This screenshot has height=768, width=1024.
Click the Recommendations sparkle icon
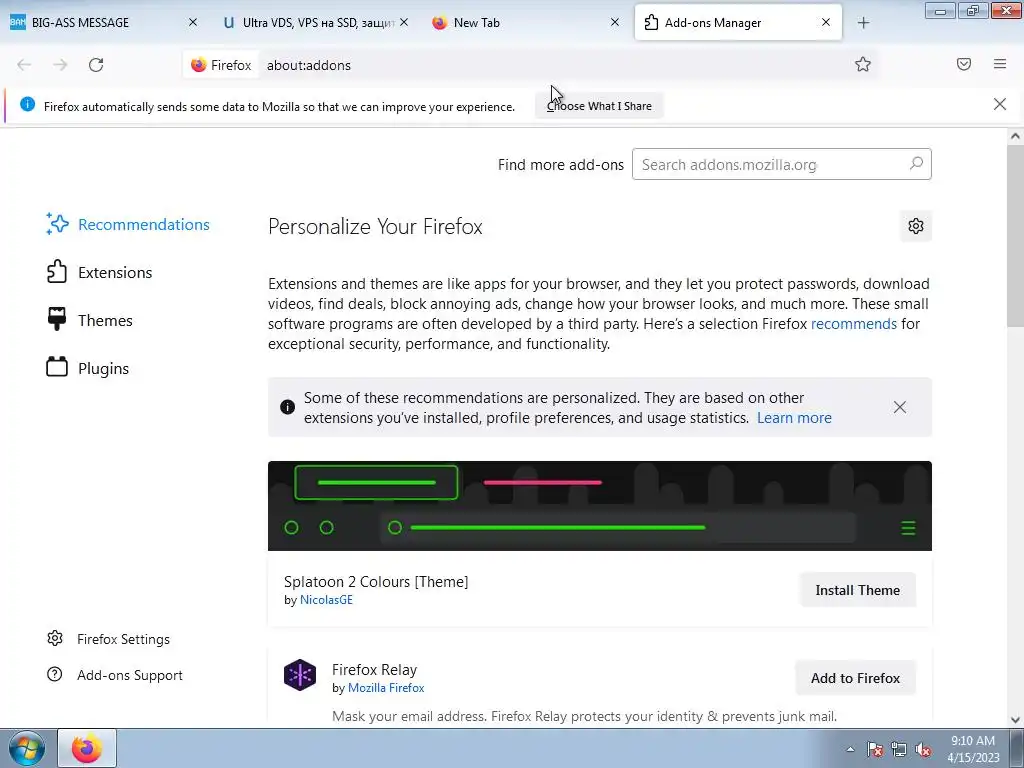coord(57,223)
